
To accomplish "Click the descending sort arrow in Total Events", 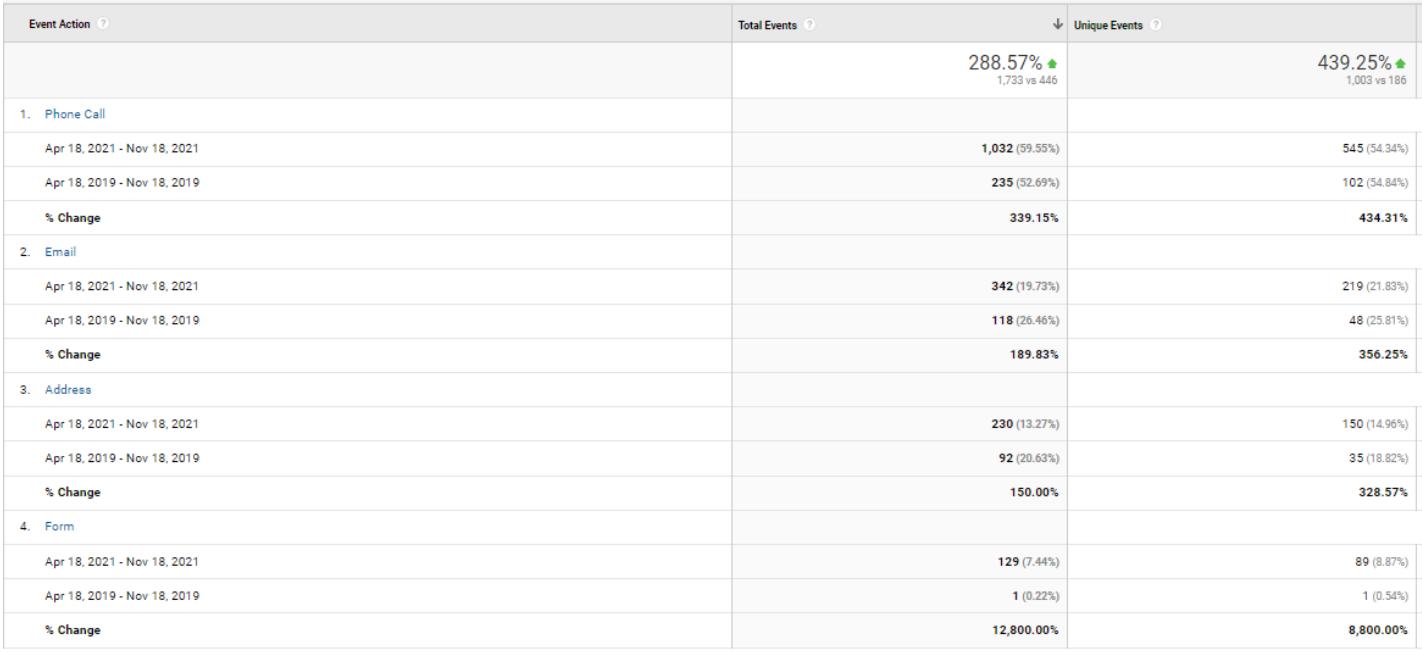I will tap(1059, 25).
